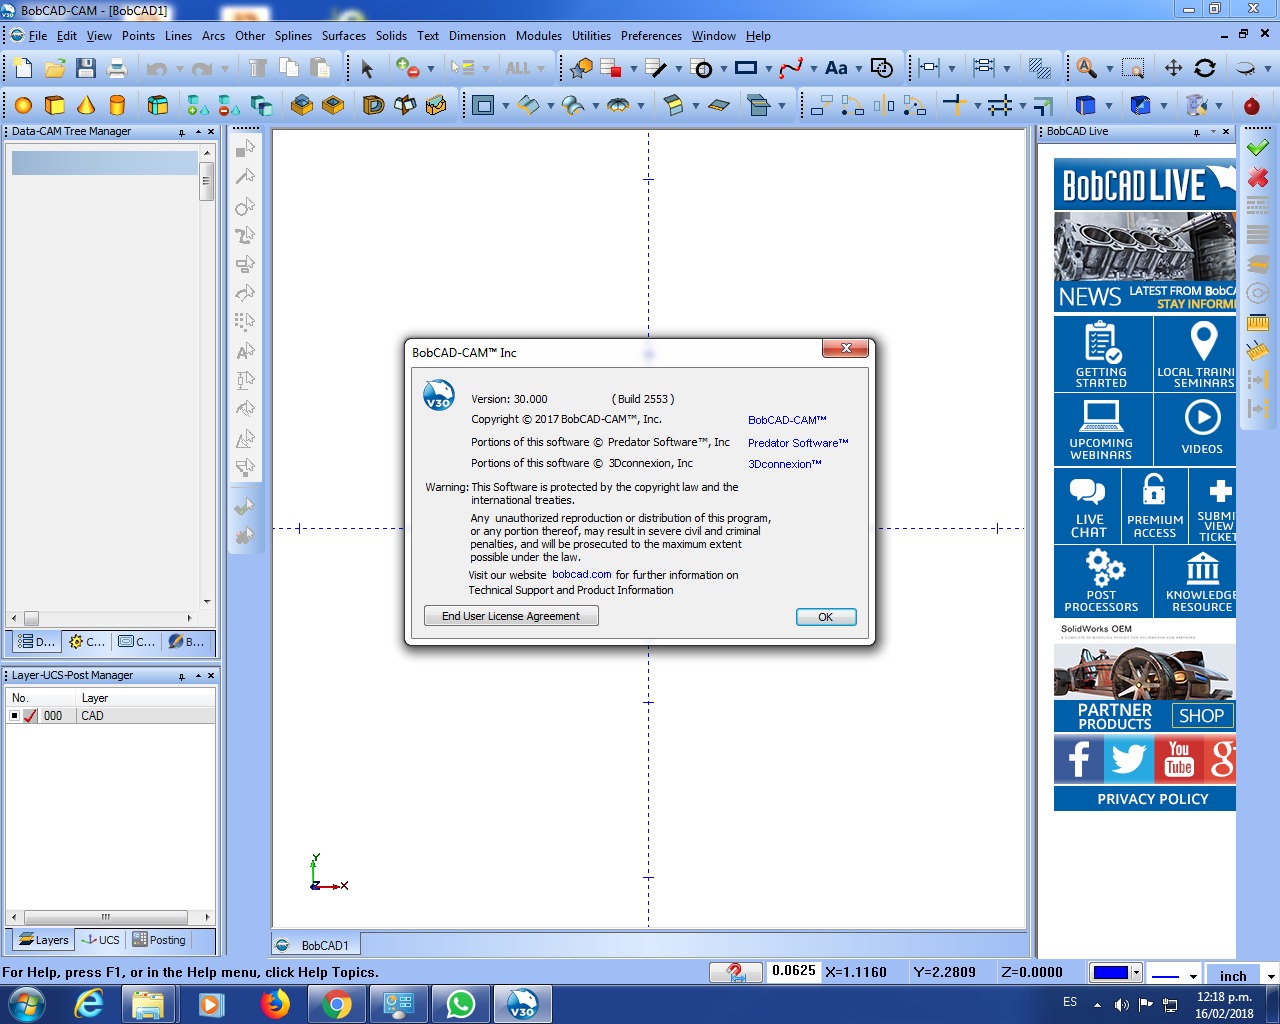Choose the spline curve tool

[x=791, y=68]
